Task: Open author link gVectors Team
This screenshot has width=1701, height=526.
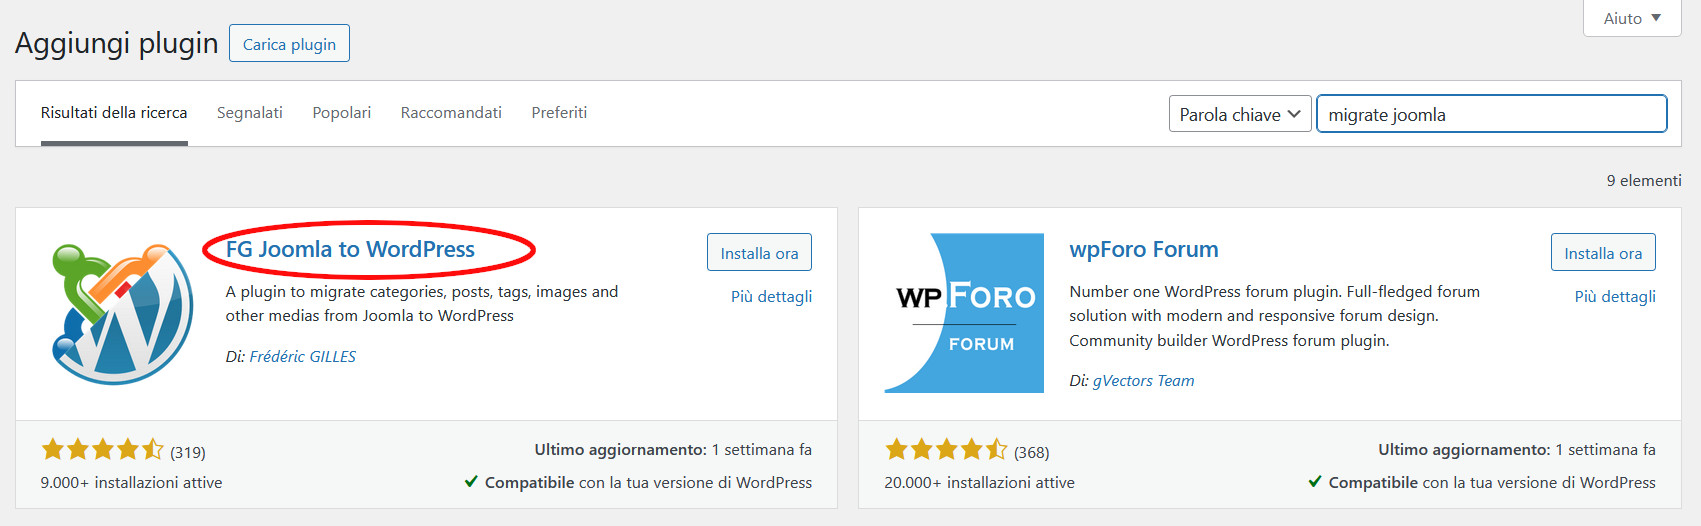Action: pyautogui.click(x=1144, y=381)
